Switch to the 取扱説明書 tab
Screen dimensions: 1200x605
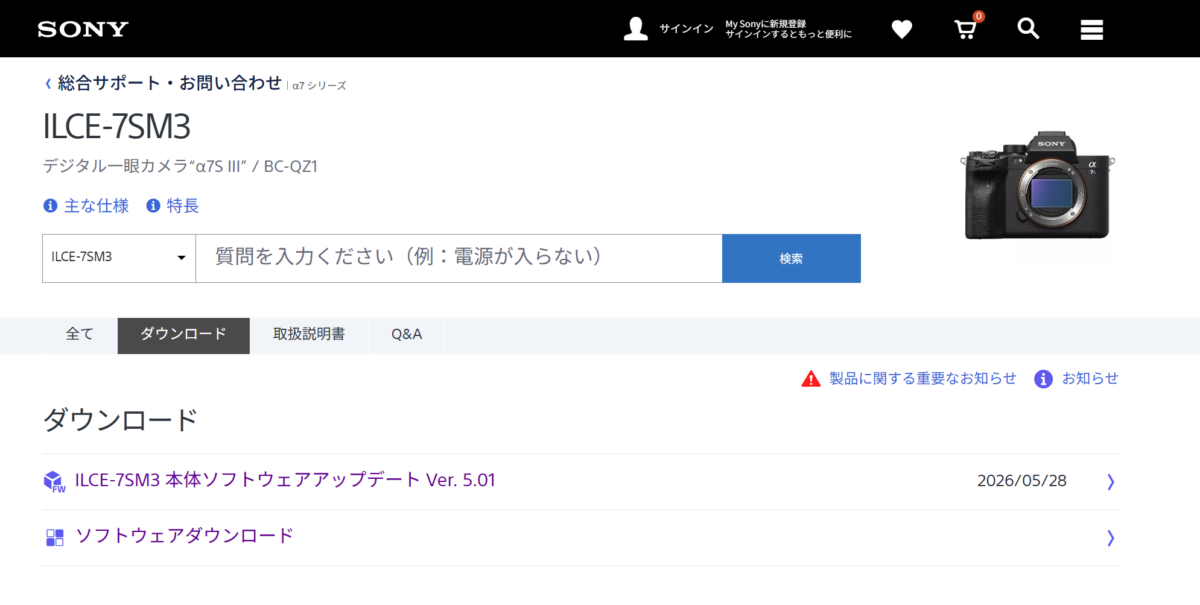(x=309, y=335)
